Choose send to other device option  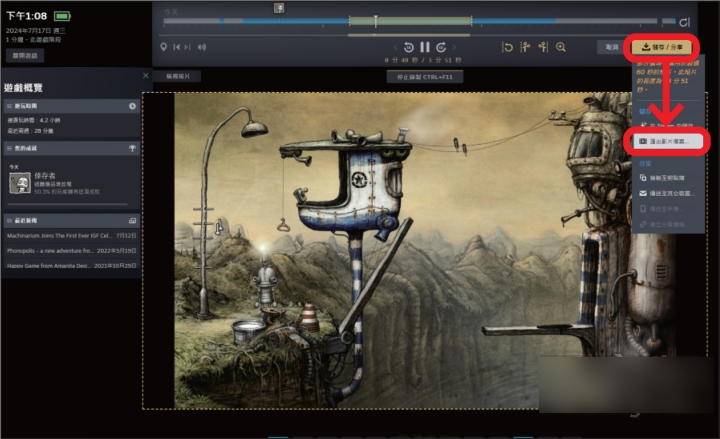coord(667,193)
